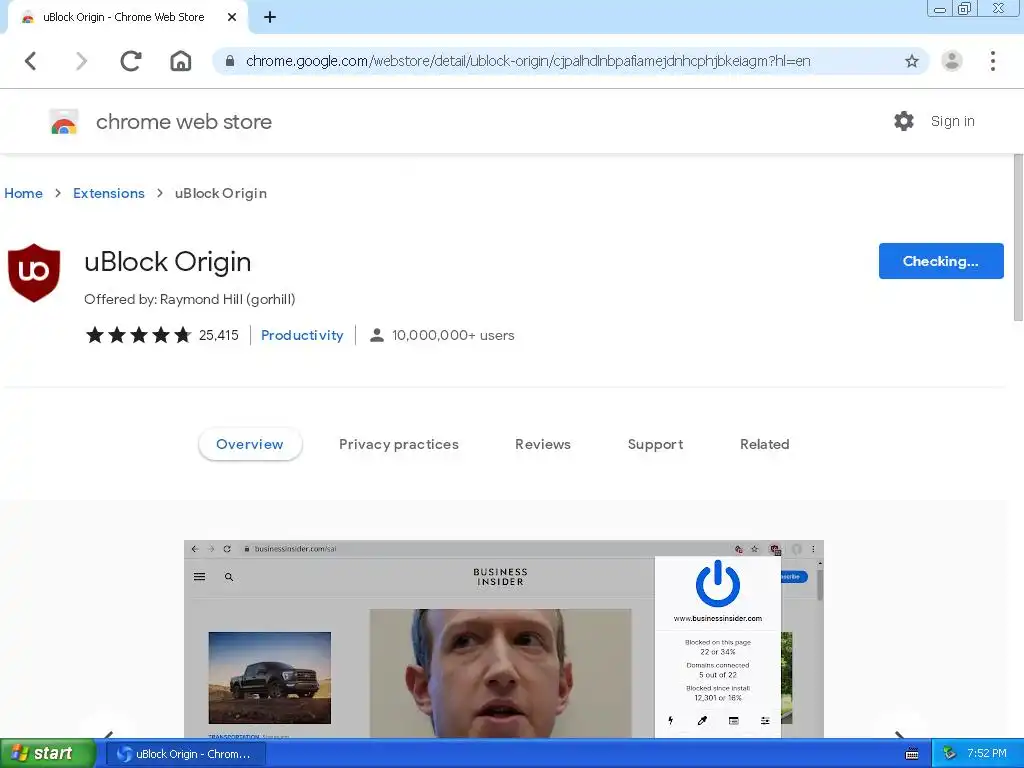Image resolution: width=1024 pixels, height=768 pixels.
Task: Click the 7:52 PM taskbar clock
Action: click(987, 754)
